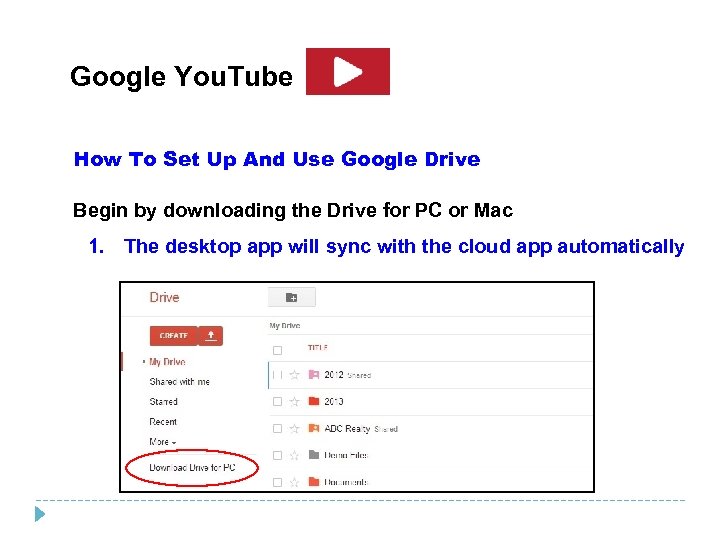720x540 pixels.
Task: Expand the More dropdown
Action: [x=163, y=442]
